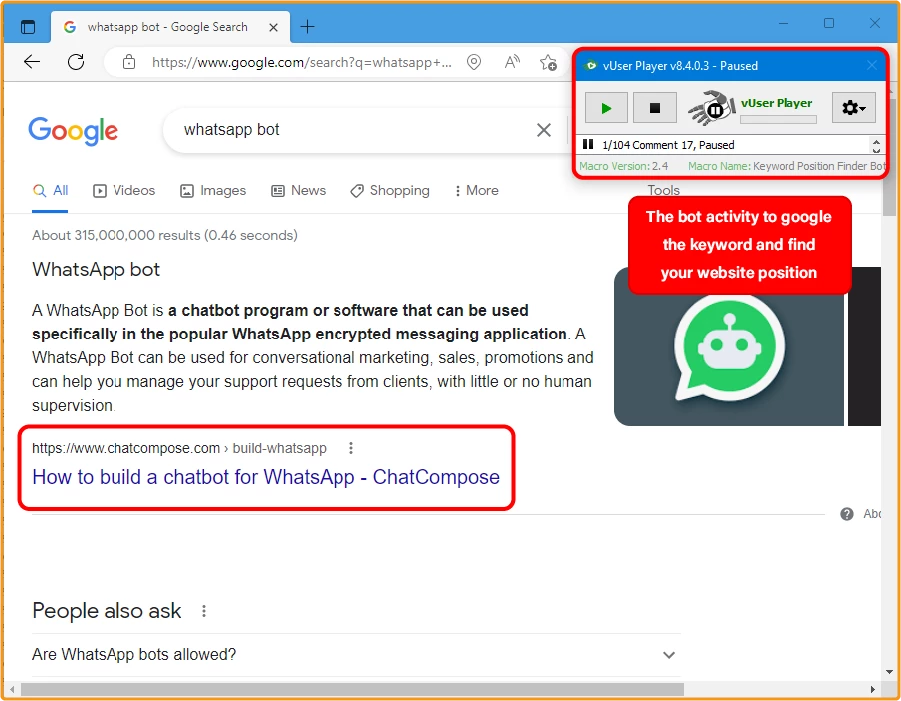Click the horizontal scrollbar right arrow
Screen dimensions: 901x701
click(x=872, y=689)
